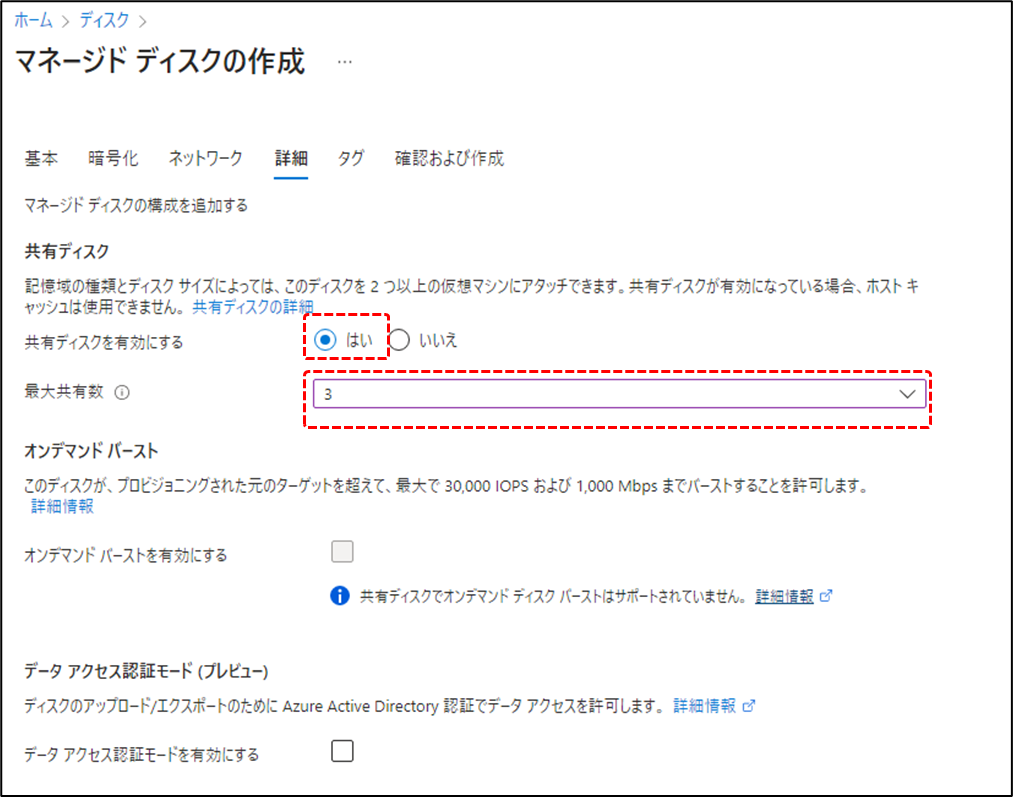Open the ホーム breadcrumb link
The height and width of the screenshot is (797, 1013).
(x=34, y=21)
